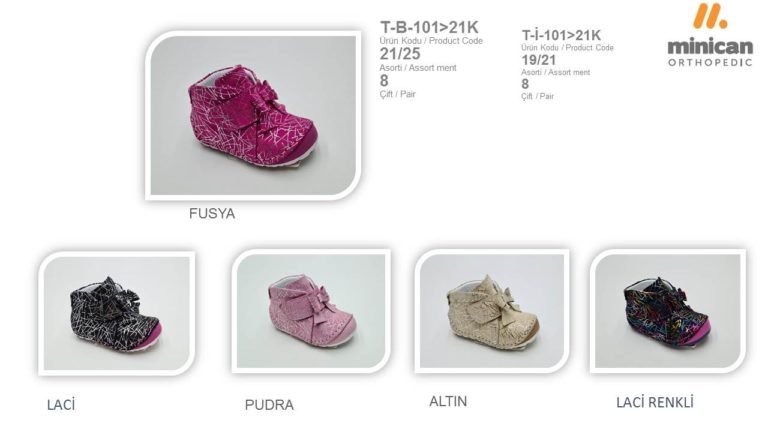Click the PUDRA color label
This screenshot has height=432, width=768.
269,405
